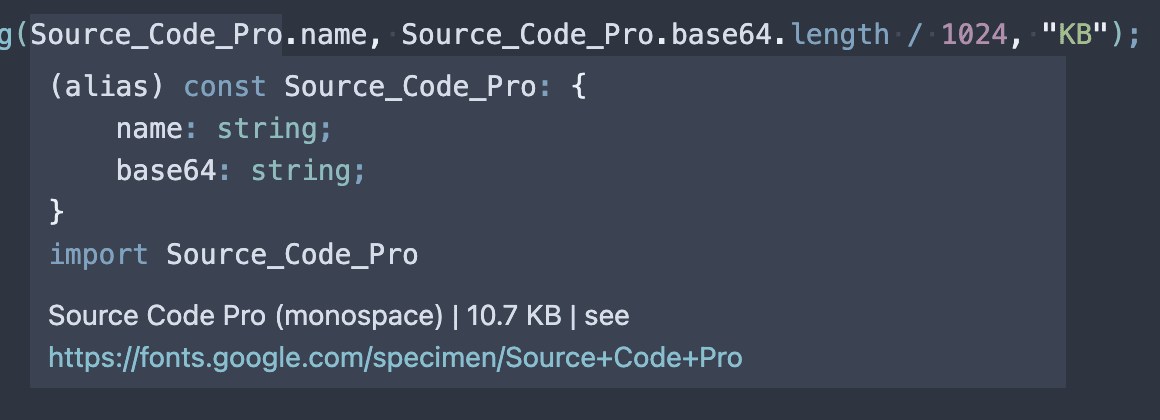Select the length property in the code line
This screenshot has height=420, width=1160.
coord(840,34)
